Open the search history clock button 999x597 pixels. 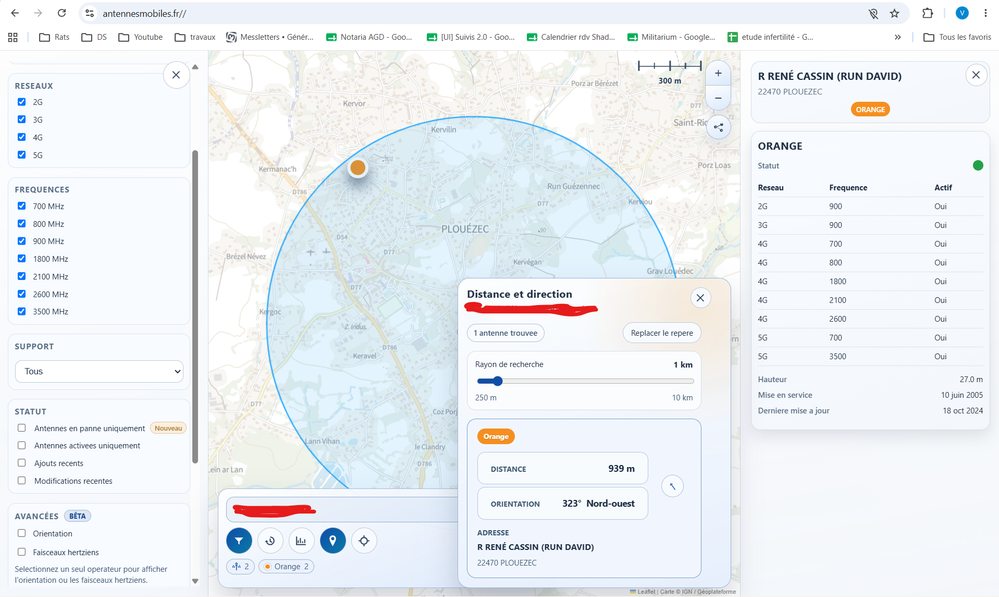click(270, 541)
